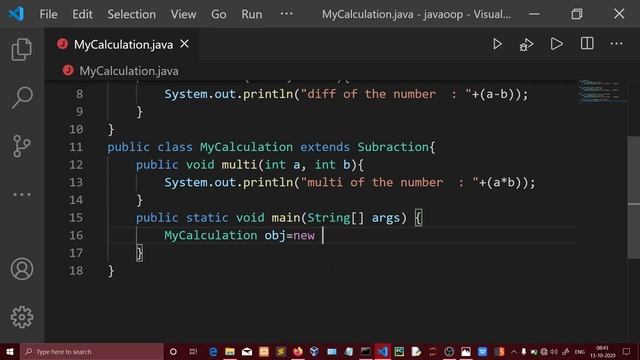This screenshot has height=360, width=640.
Task: Click the "multi of the number" string
Action: point(375,182)
